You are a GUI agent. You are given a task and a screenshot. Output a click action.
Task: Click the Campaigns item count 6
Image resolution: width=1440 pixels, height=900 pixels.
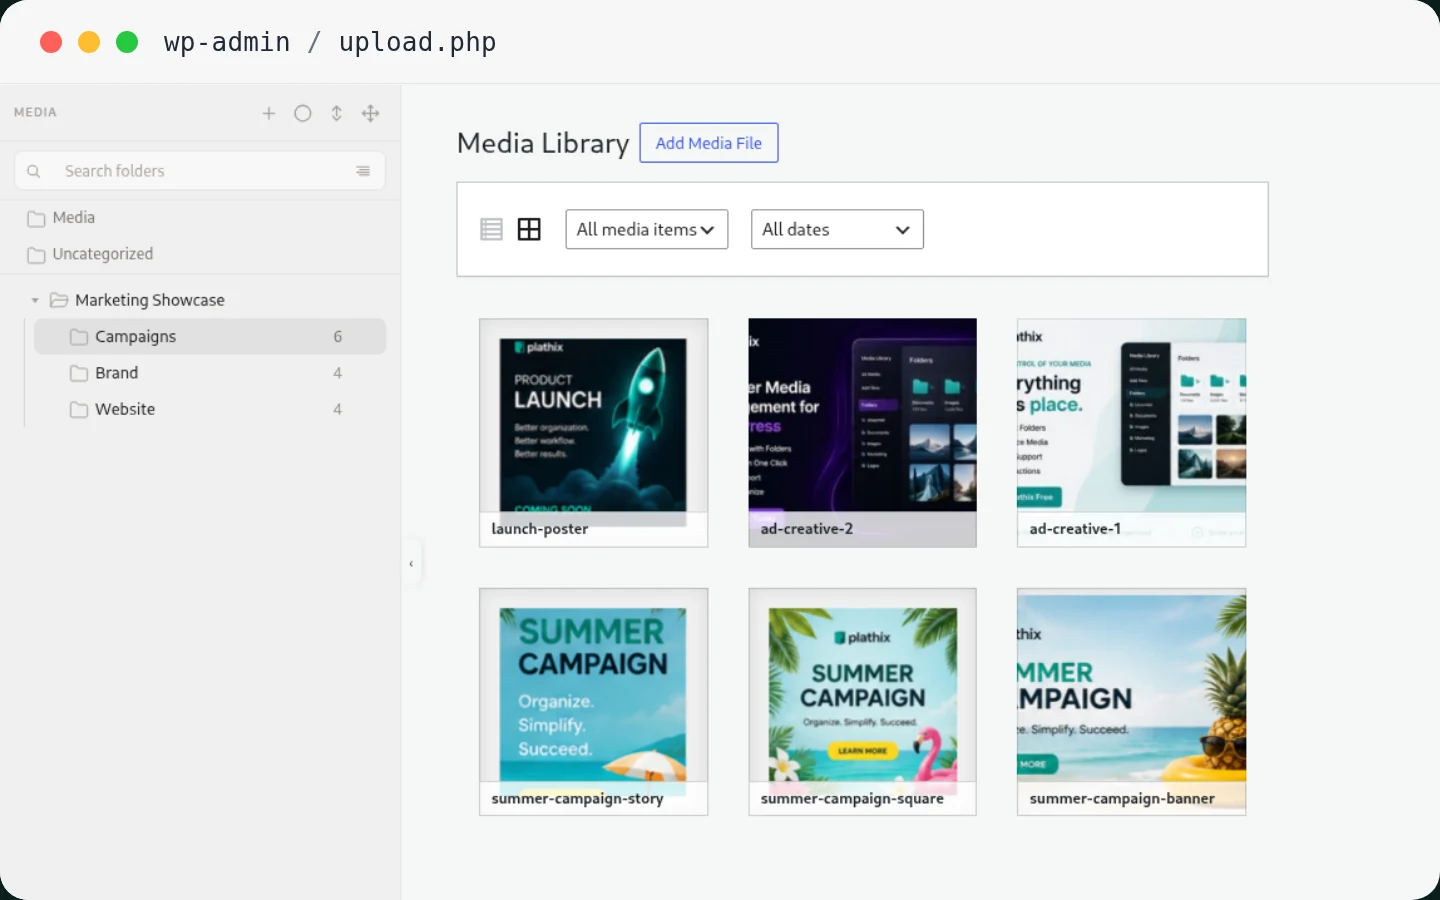point(338,337)
